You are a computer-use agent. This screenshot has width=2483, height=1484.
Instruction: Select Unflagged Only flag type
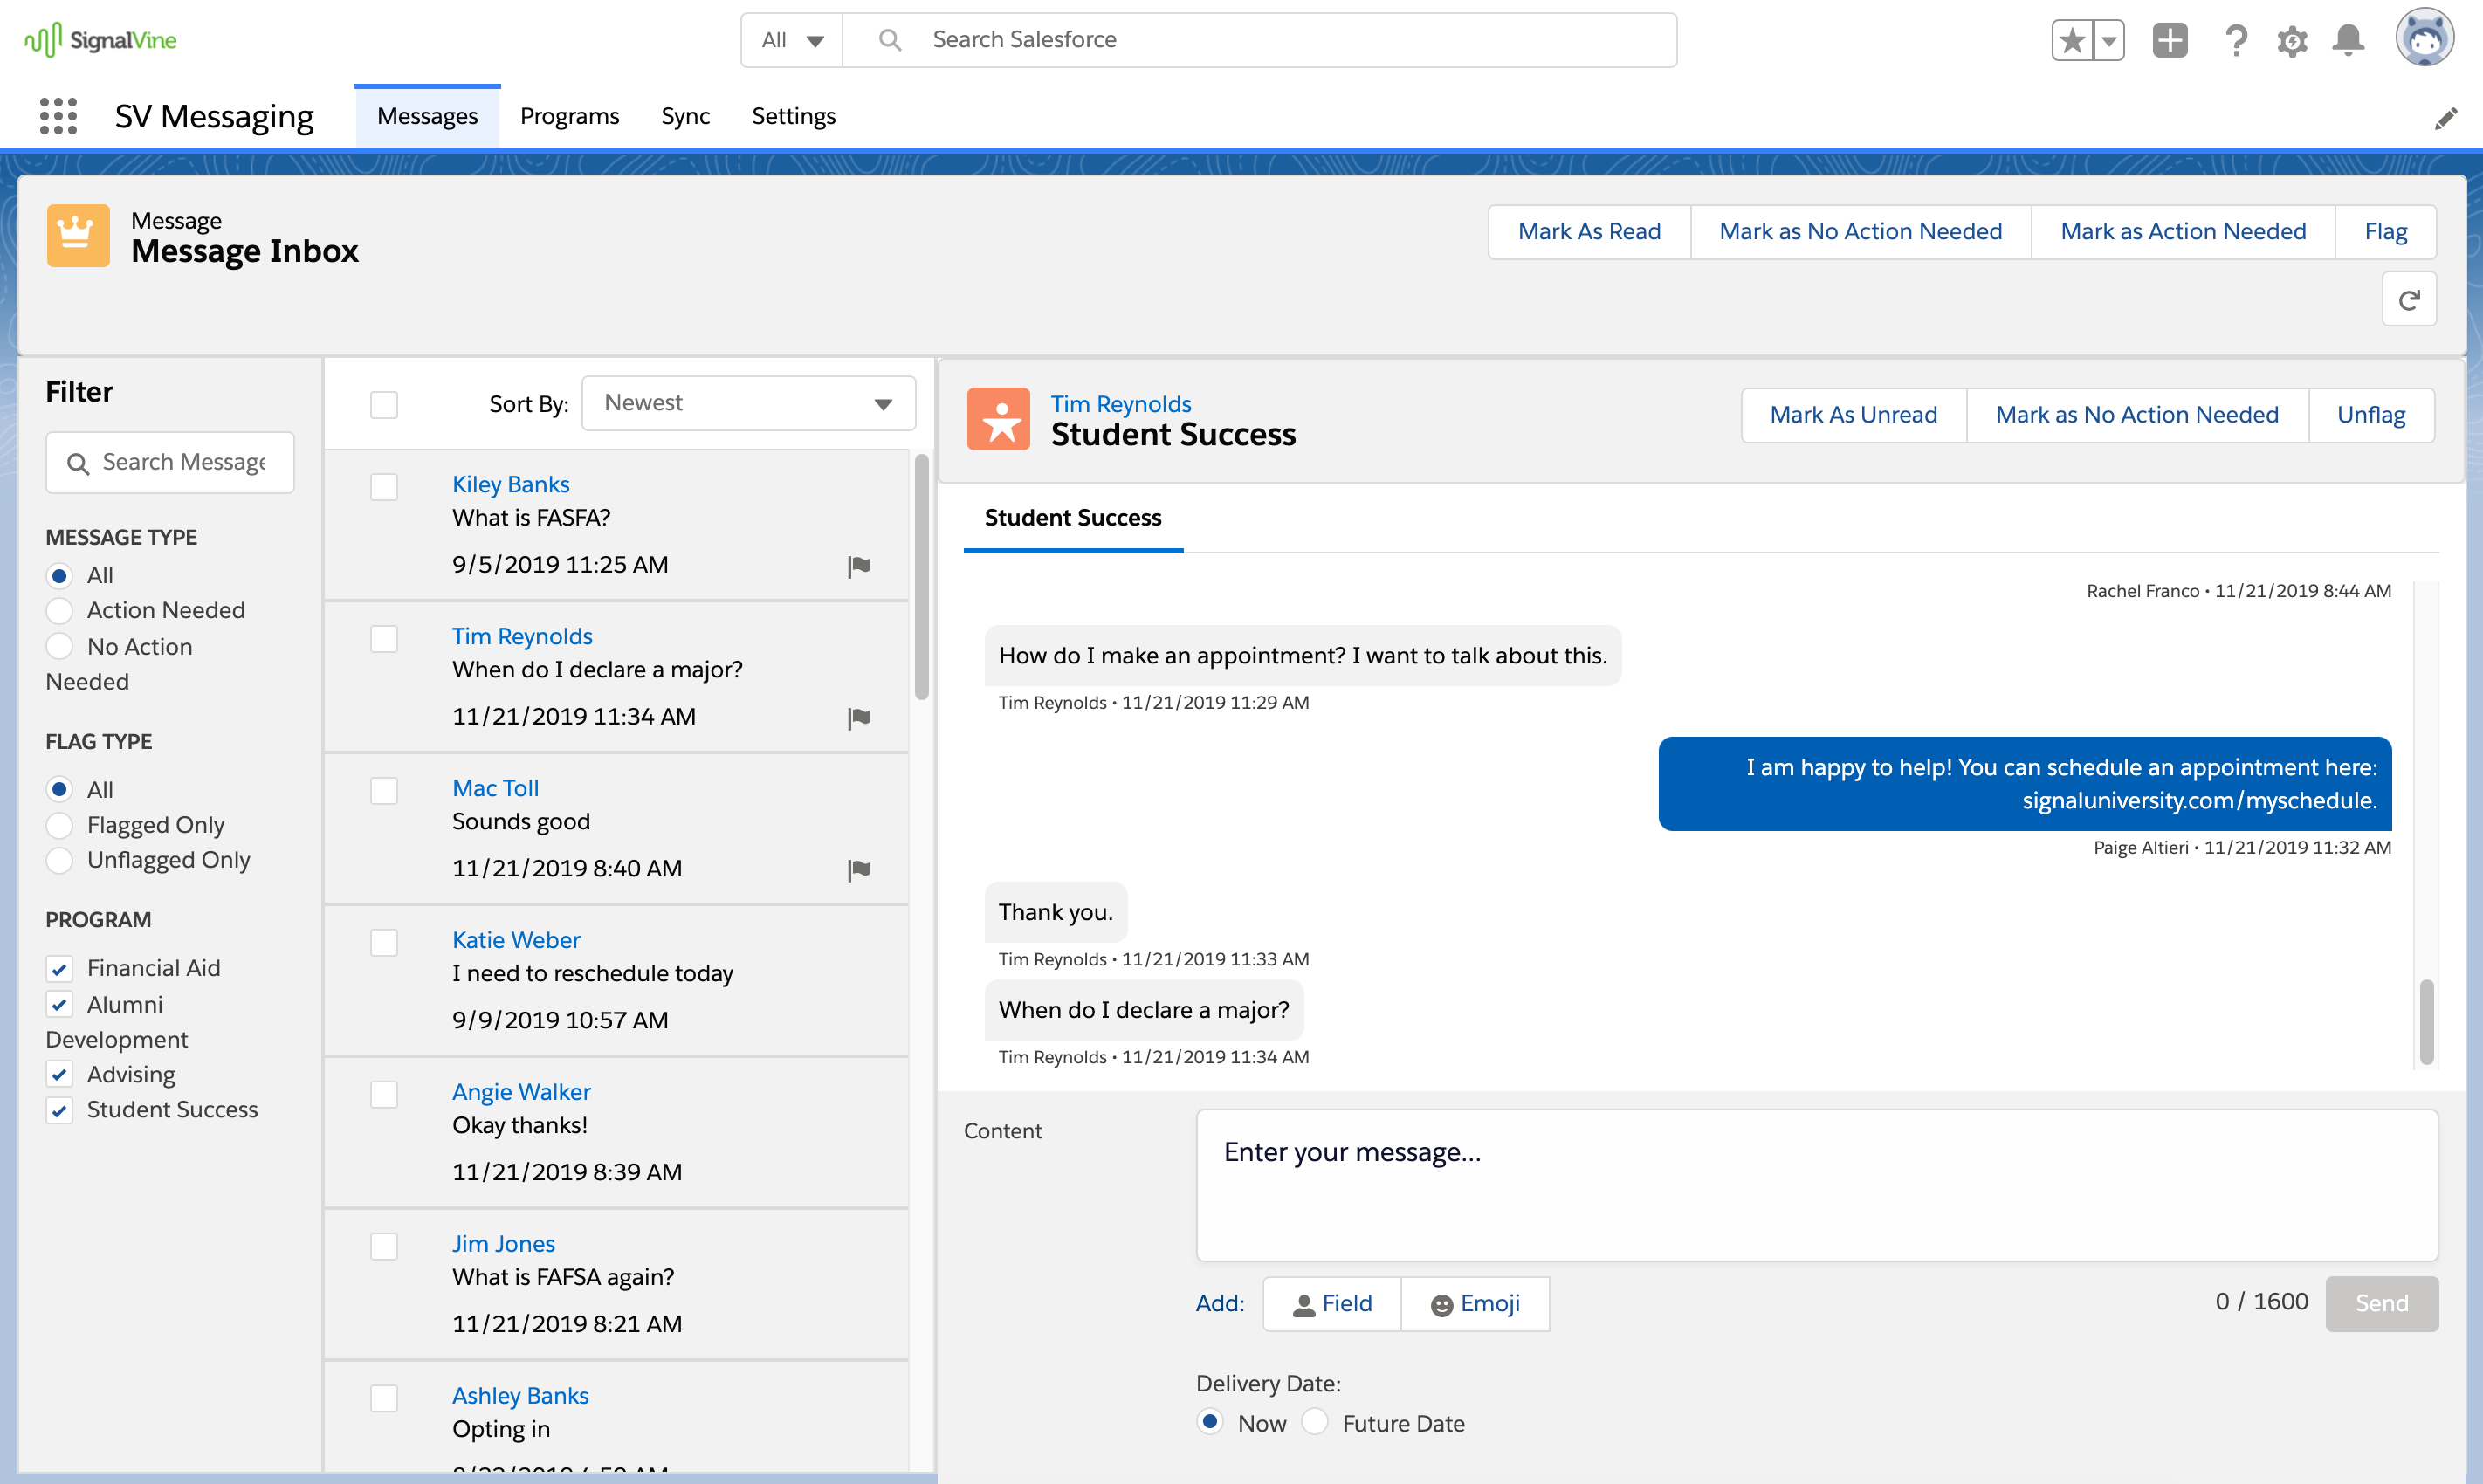coord(60,861)
